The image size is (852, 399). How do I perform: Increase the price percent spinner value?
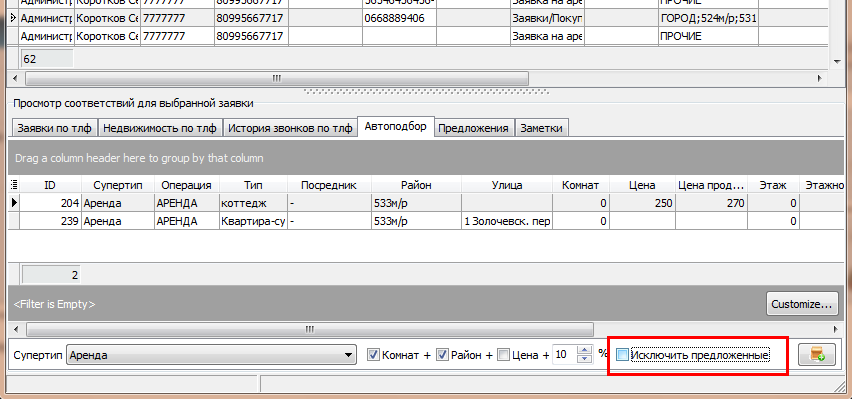point(584,351)
